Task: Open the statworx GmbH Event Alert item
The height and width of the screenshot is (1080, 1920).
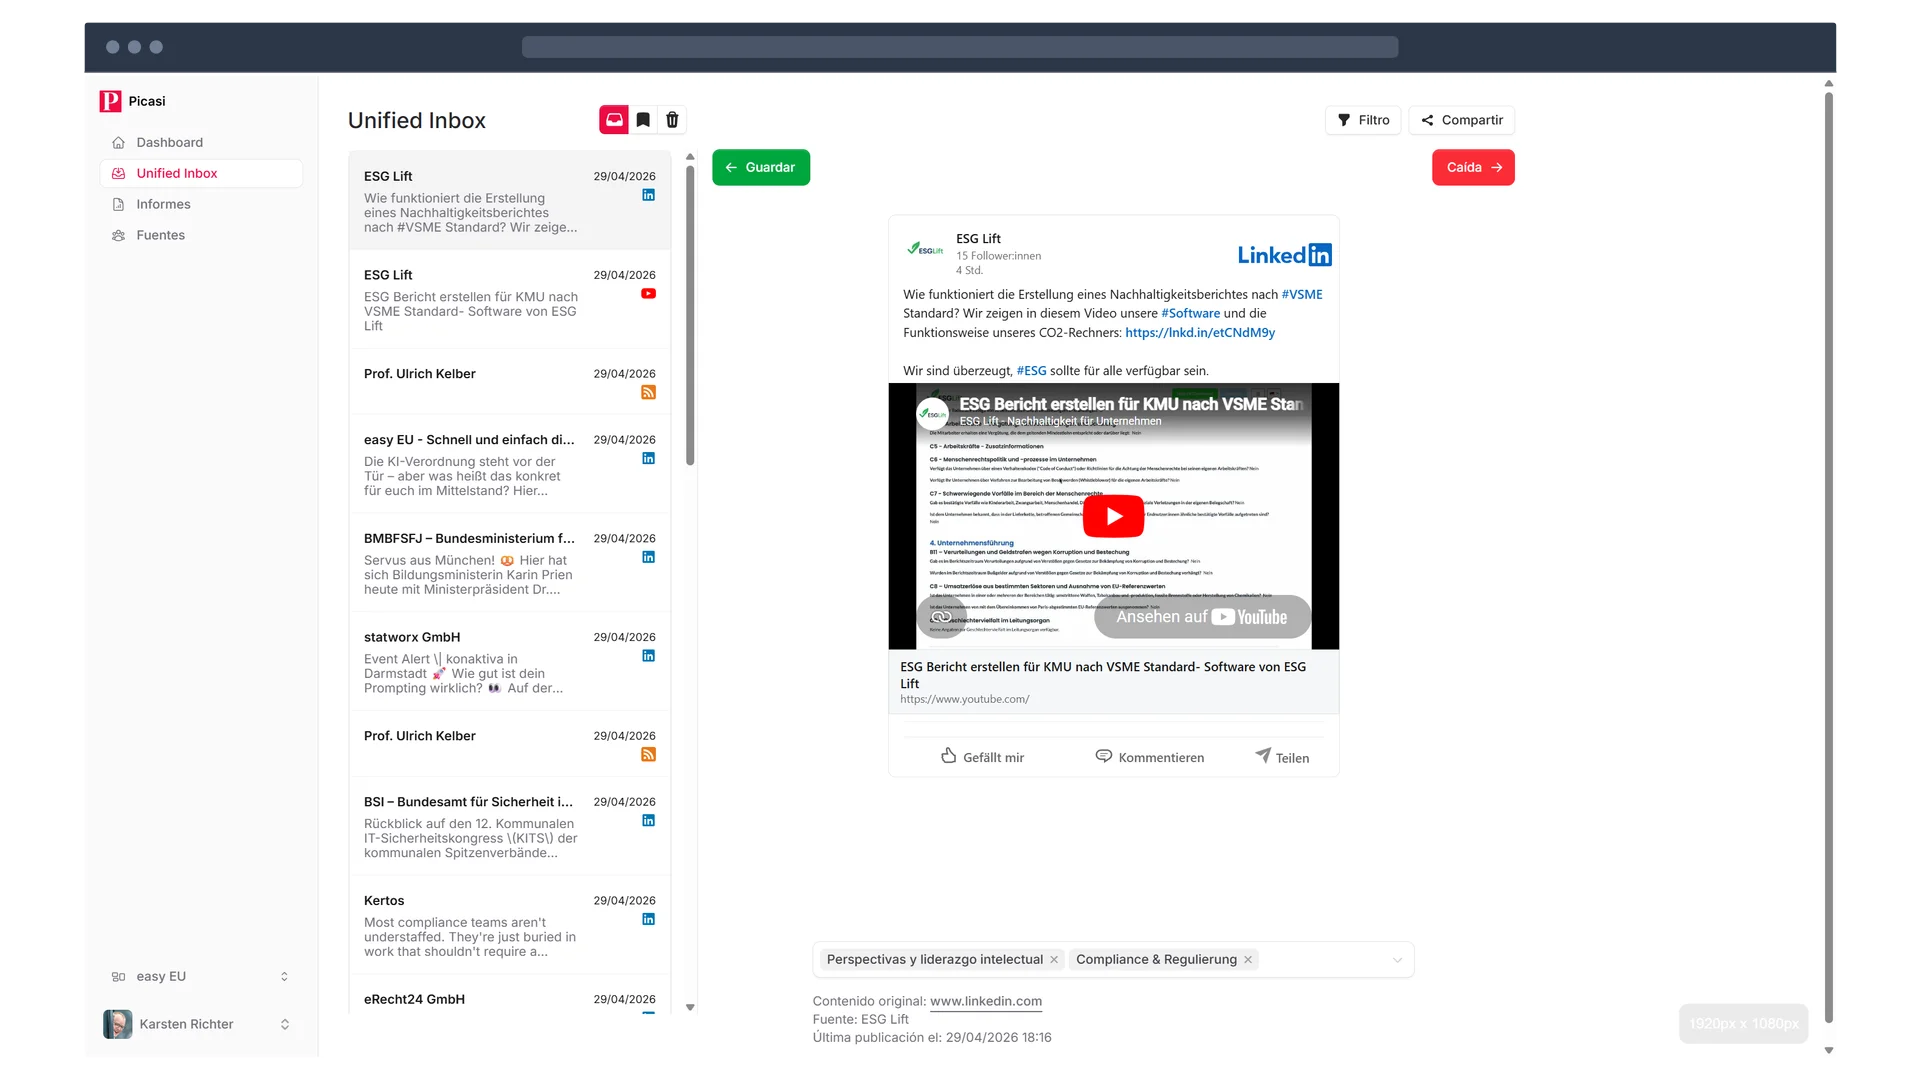Action: (x=509, y=662)
